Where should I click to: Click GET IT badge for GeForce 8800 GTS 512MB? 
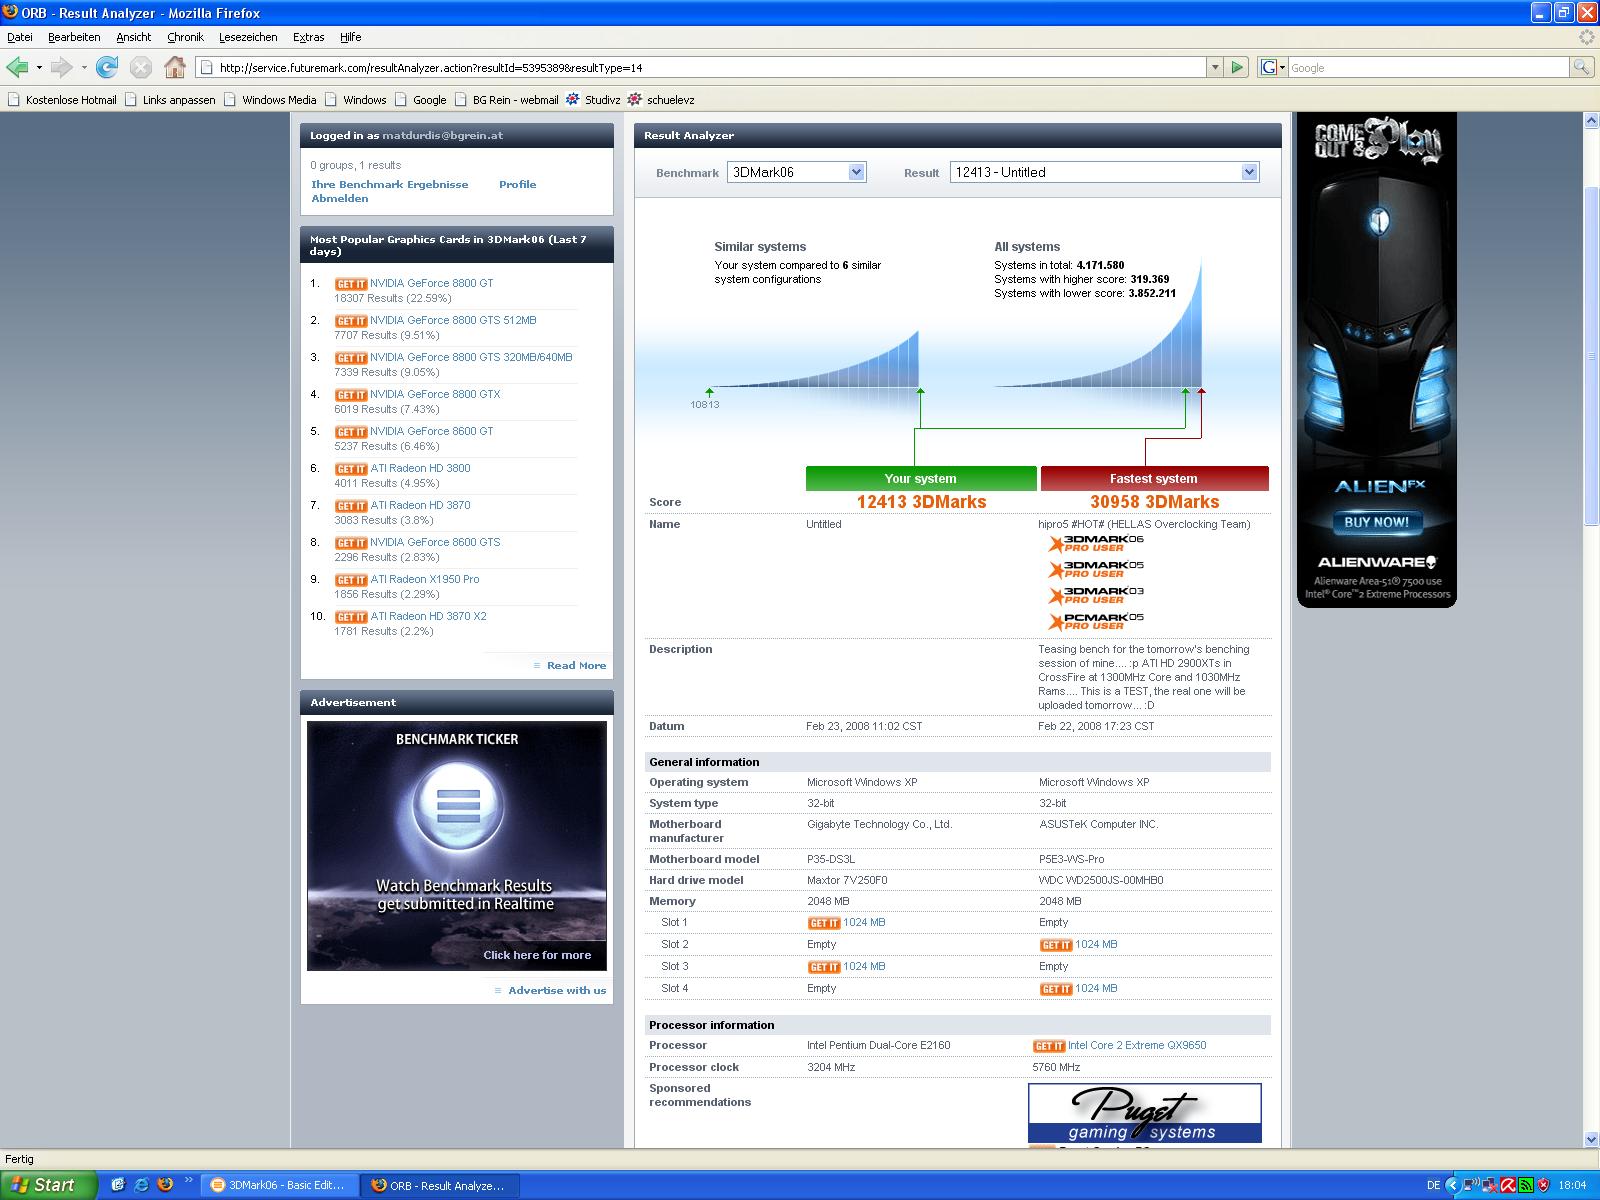coord(351,321)
